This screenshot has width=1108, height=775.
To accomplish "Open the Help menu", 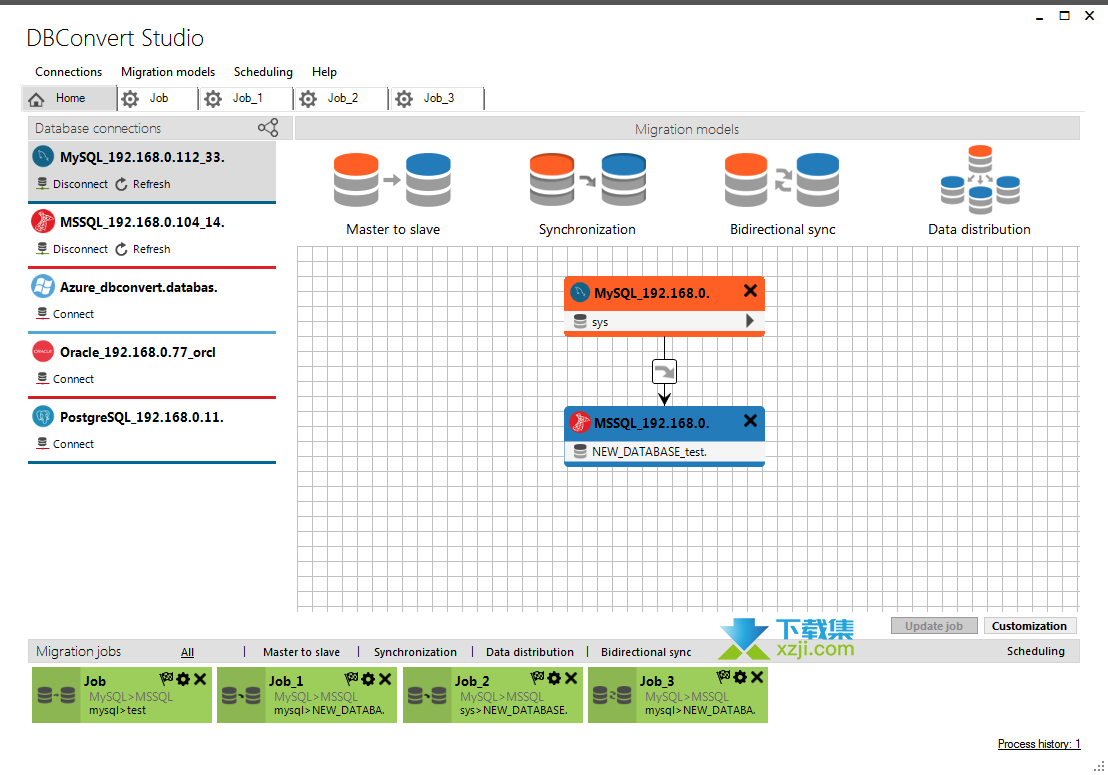I will pyautogui.click(x=324, y=71).
